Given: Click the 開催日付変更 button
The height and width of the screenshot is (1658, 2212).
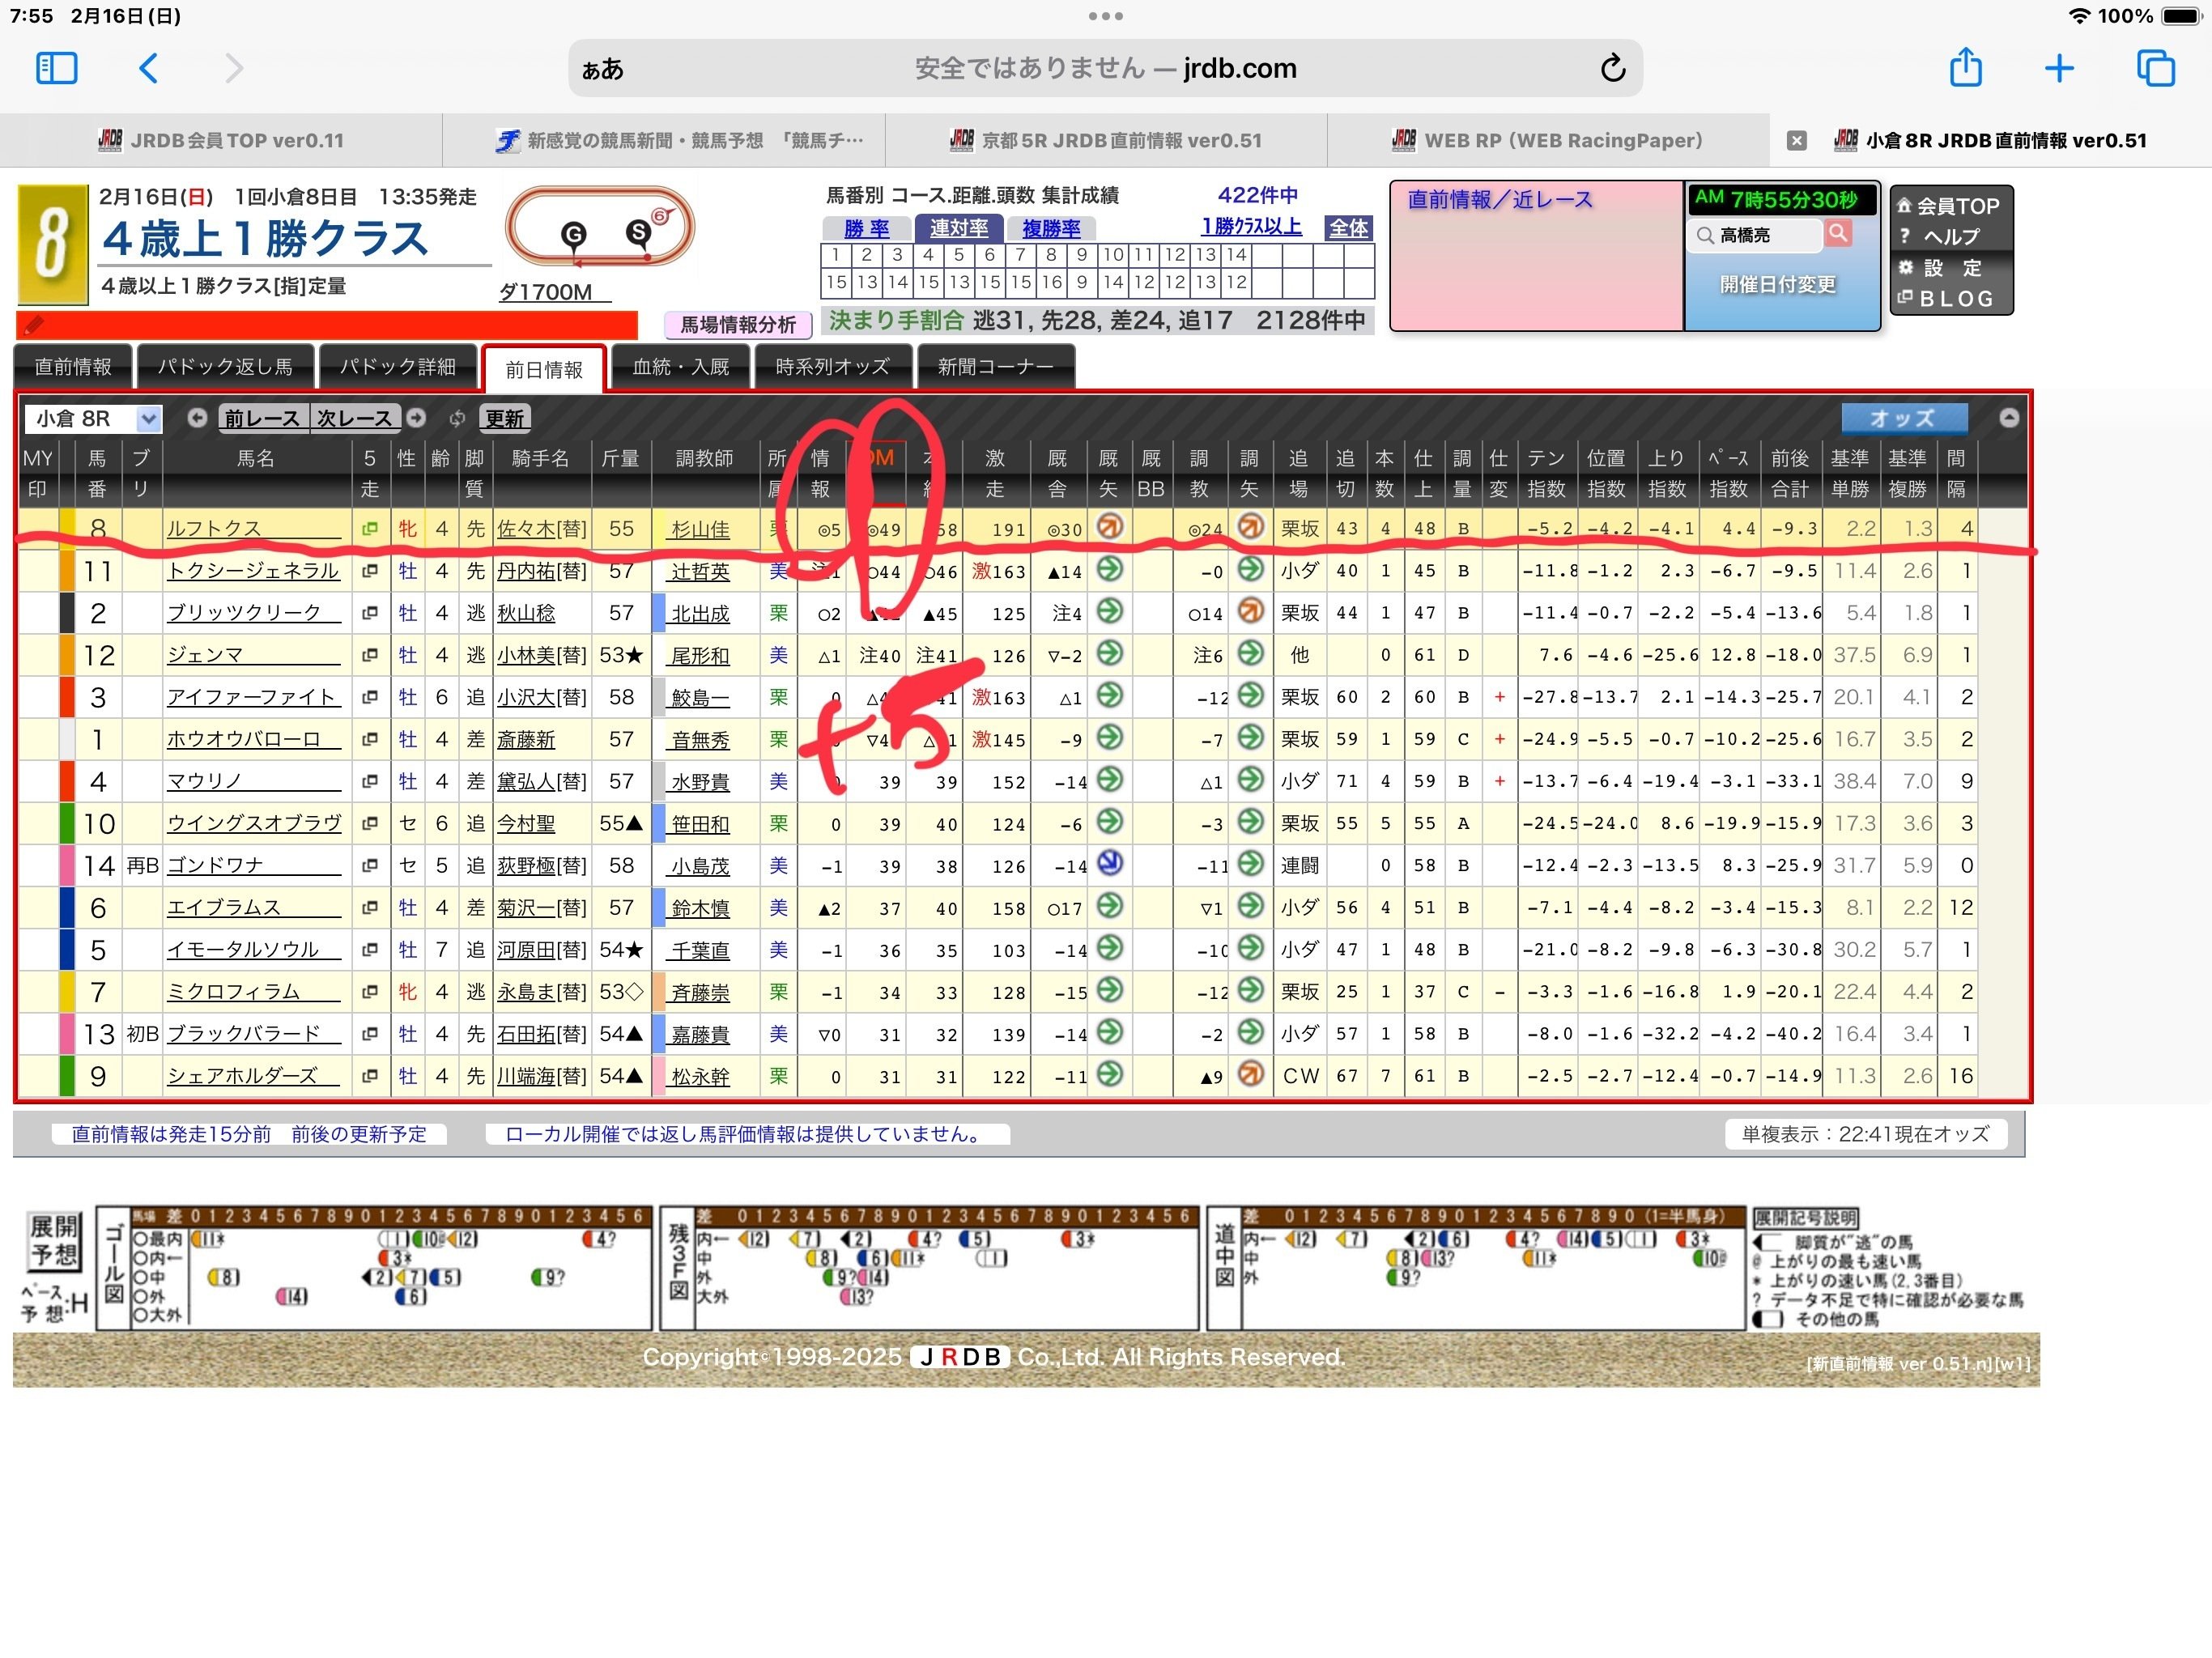Looking at the screenshot, I should click(1777, 285).
